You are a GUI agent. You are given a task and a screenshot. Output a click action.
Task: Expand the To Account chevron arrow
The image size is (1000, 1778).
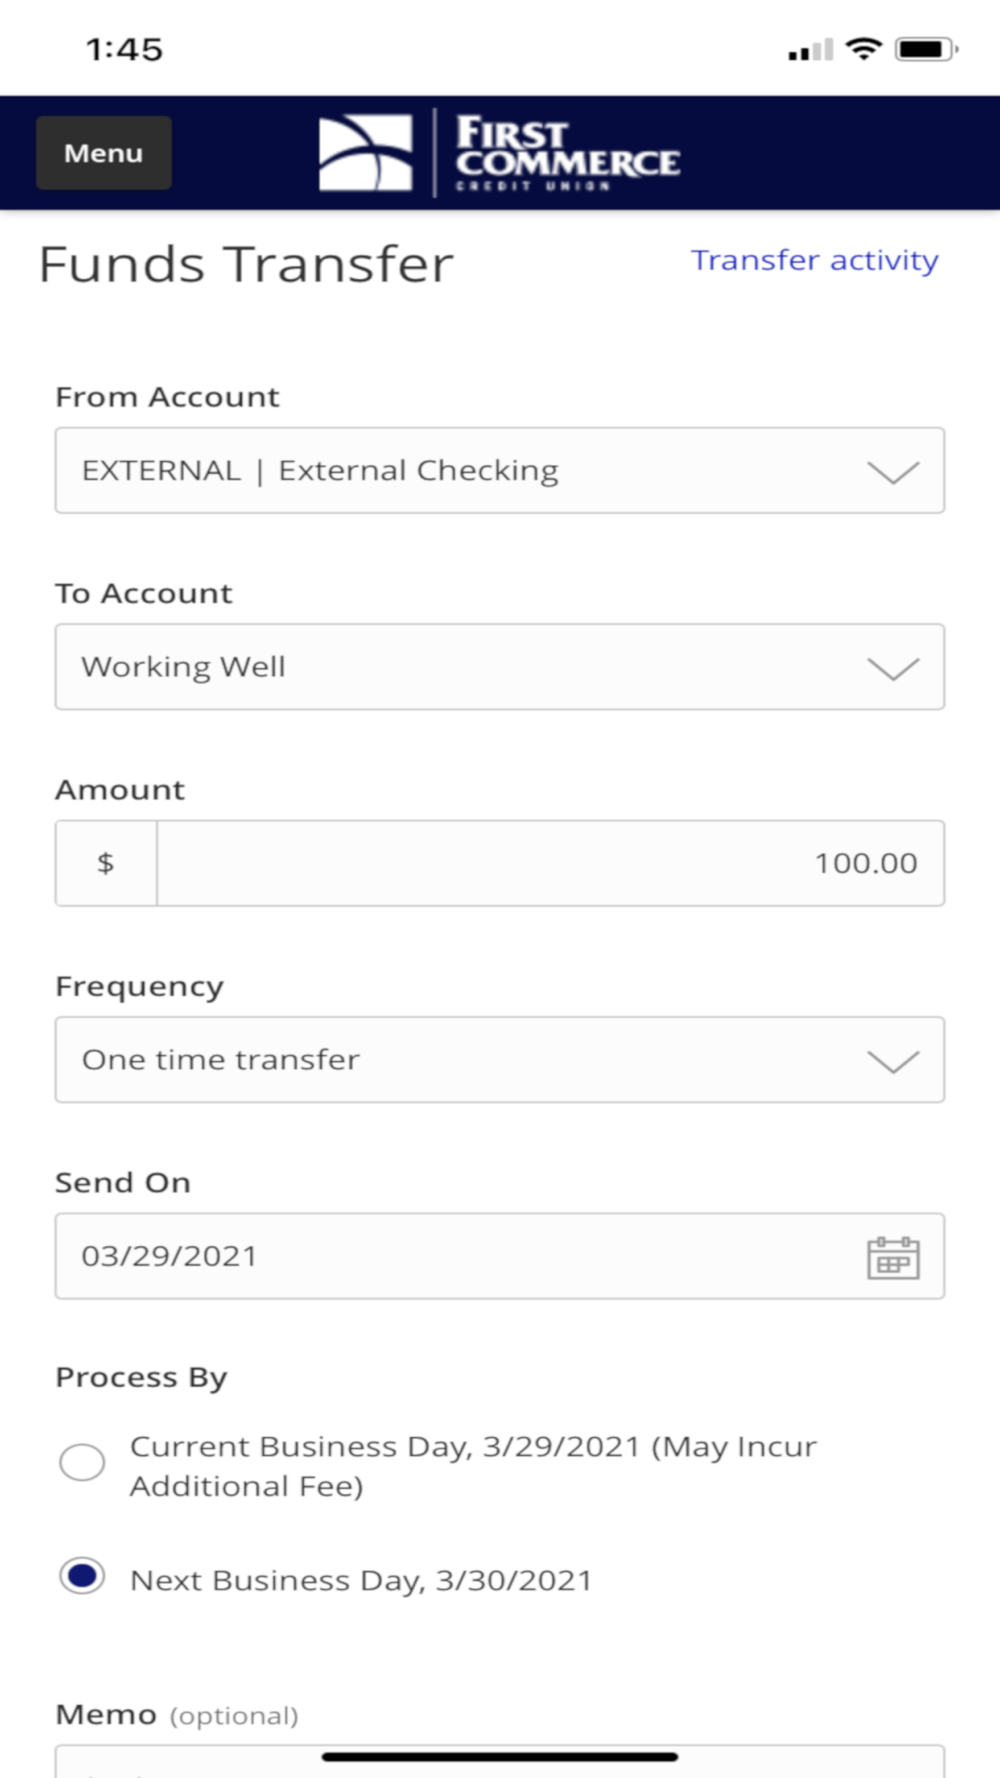coord(893,669)
